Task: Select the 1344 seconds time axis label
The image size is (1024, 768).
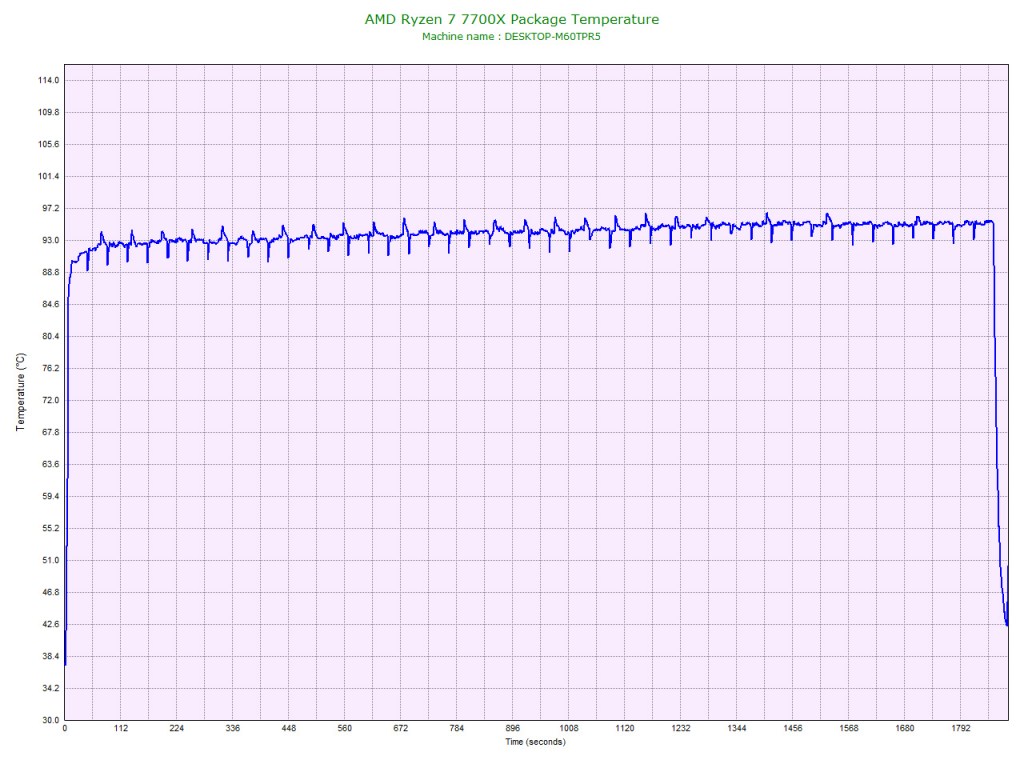Action: 737,729
